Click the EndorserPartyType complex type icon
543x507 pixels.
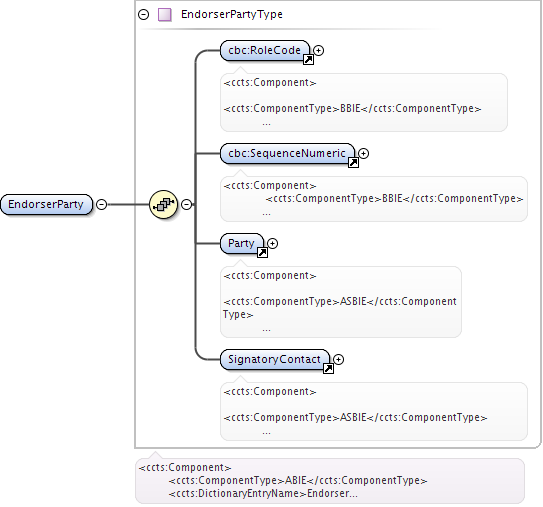164,15
